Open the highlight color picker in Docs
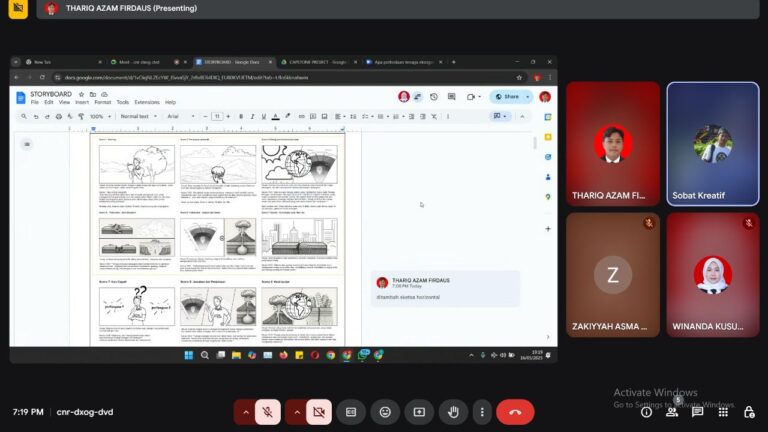Viewport: 768px width, 432px height. [x=288, y=117]
